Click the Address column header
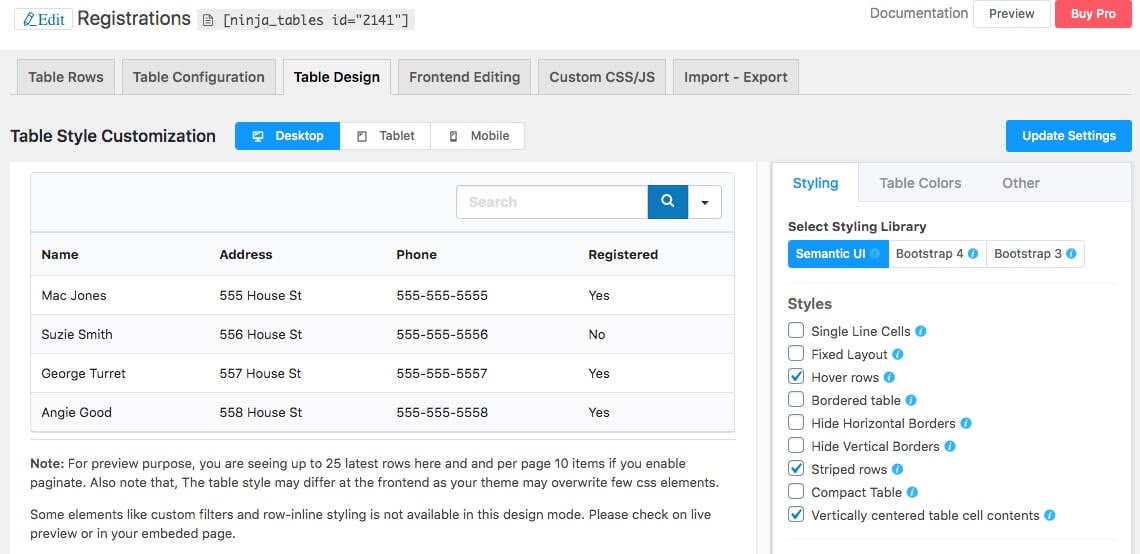Viewport: 1140px width, 554px height. click(x=246, y=254)
